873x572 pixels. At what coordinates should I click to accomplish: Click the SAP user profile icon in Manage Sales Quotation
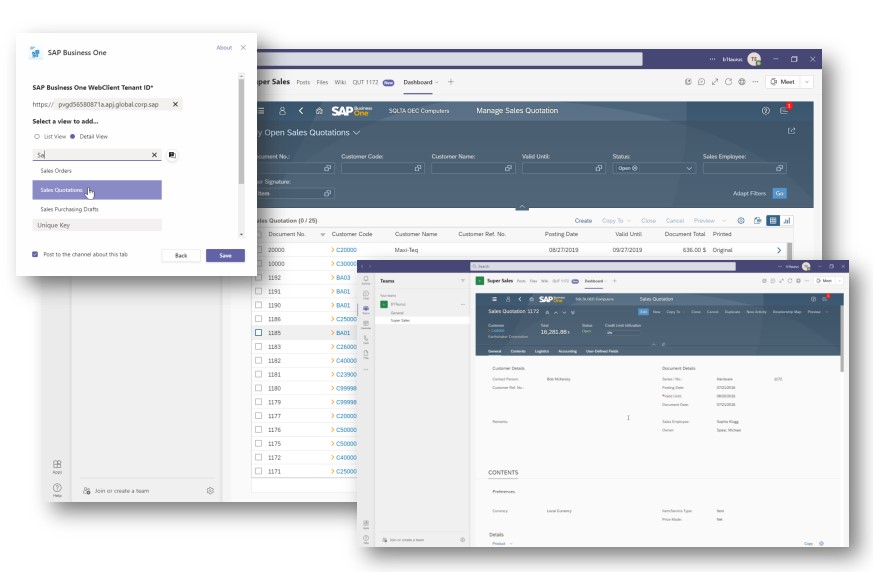pyautogui.click(x=282, y=111)
